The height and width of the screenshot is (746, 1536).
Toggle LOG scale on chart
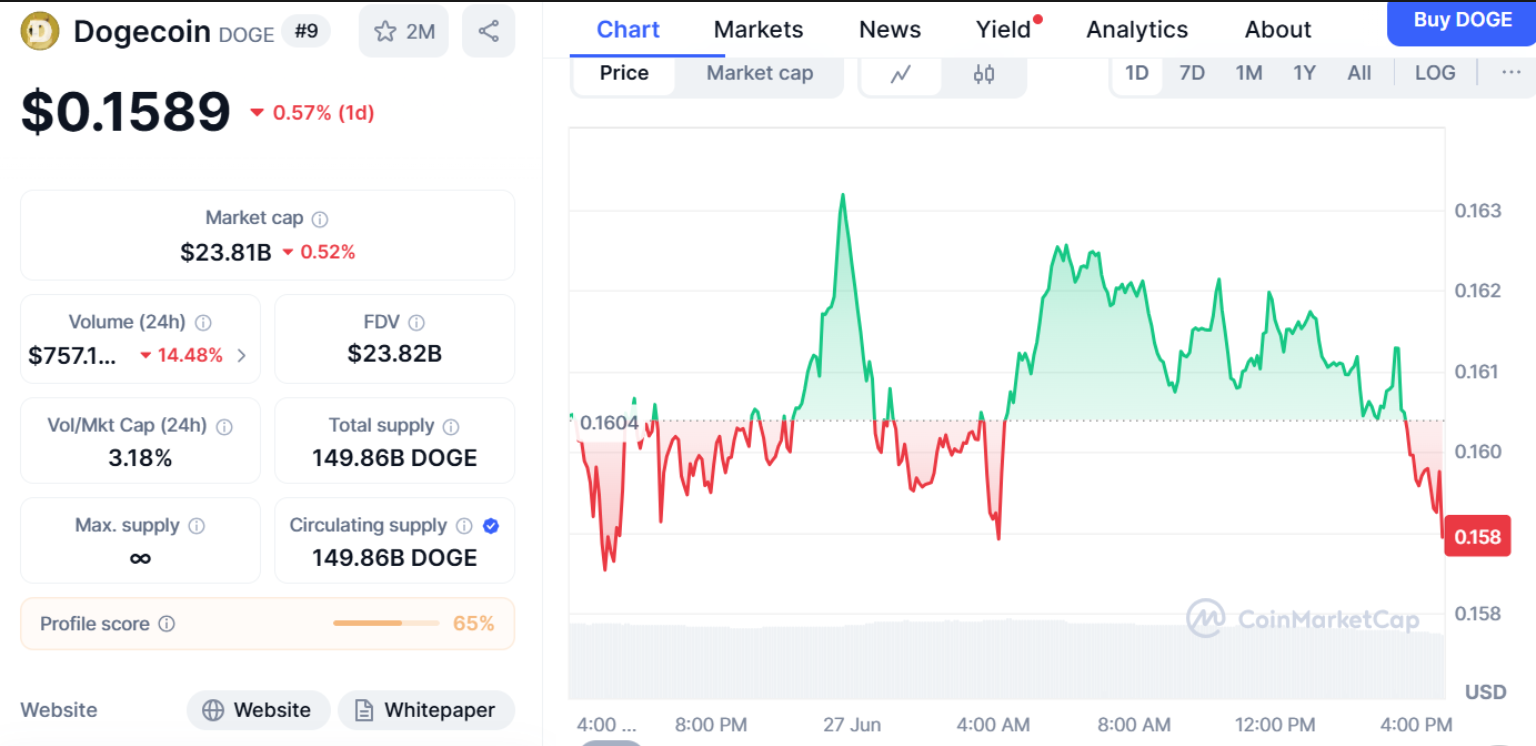click(x=1435, y=73)
